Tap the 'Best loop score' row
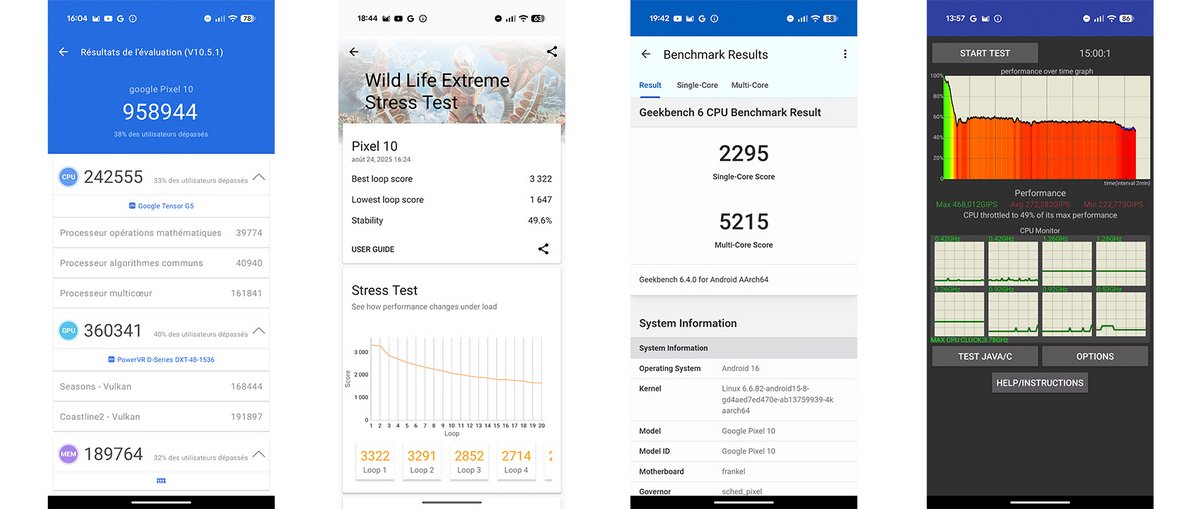The height and width of the screenshot is (509, 1200). coord(452,179)
